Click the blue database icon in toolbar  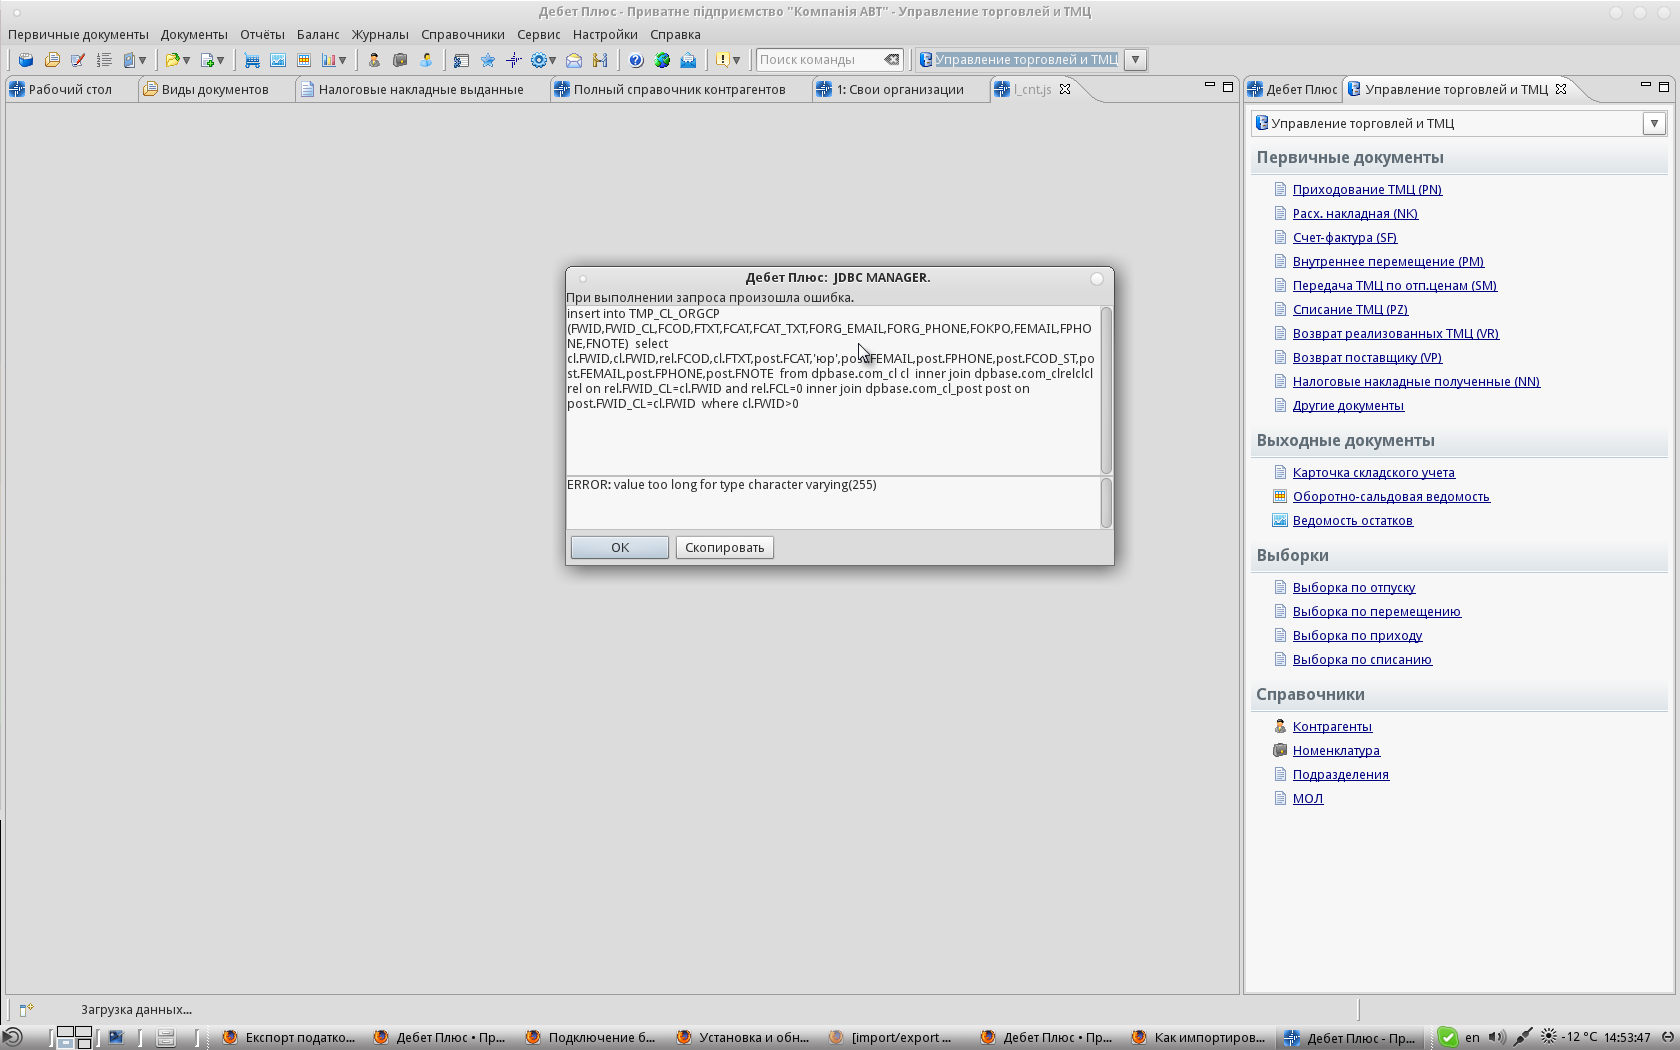click(26, 60)
